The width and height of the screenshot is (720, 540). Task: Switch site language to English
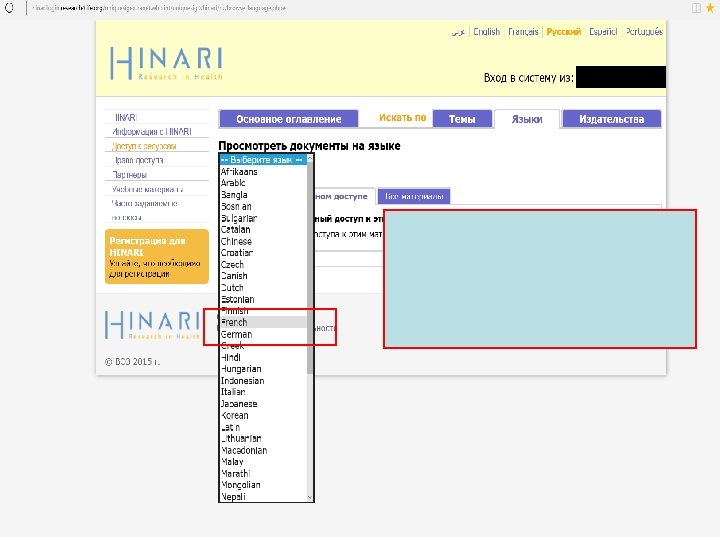pos(486,32)
